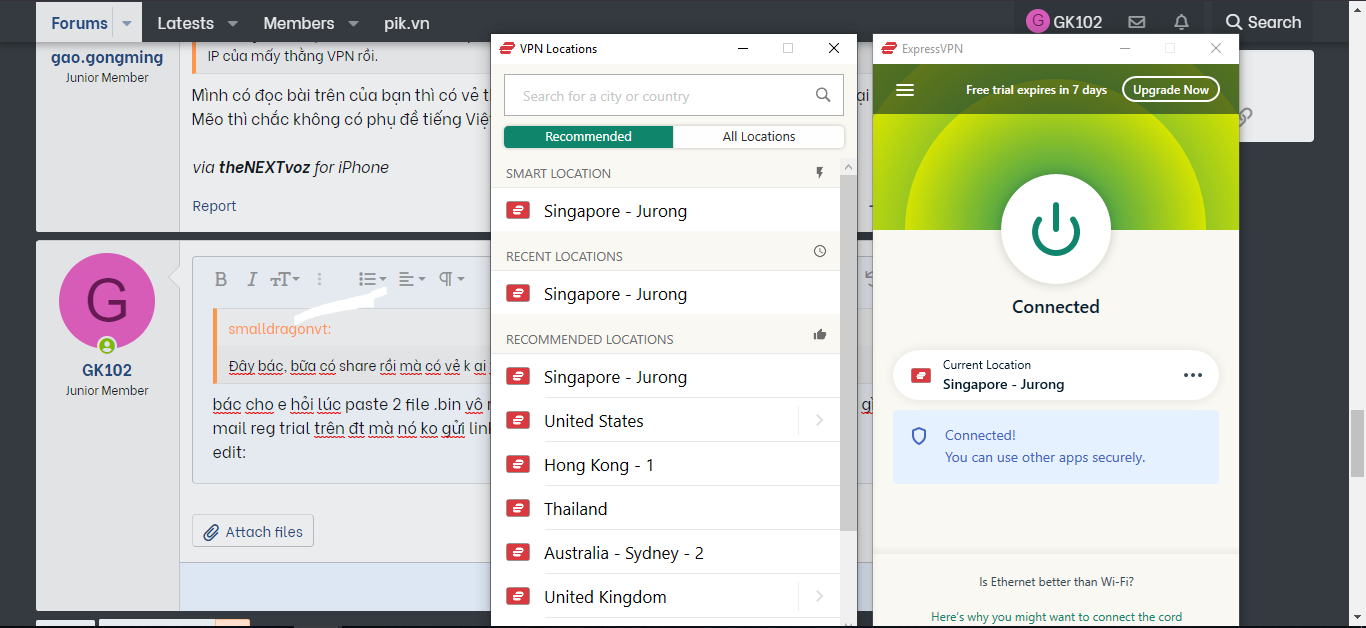Viewport: 1366px width, 628px height.
Task: Toggle Bold in the reply editor
Action: pos(221,279)
